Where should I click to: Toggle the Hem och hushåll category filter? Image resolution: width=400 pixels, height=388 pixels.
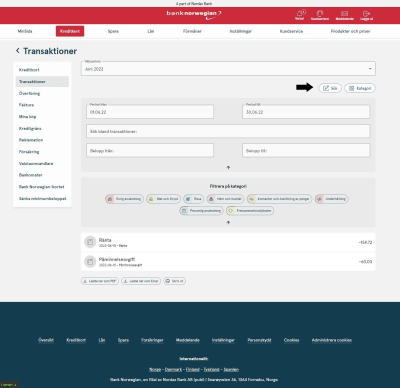coord(225,199)
